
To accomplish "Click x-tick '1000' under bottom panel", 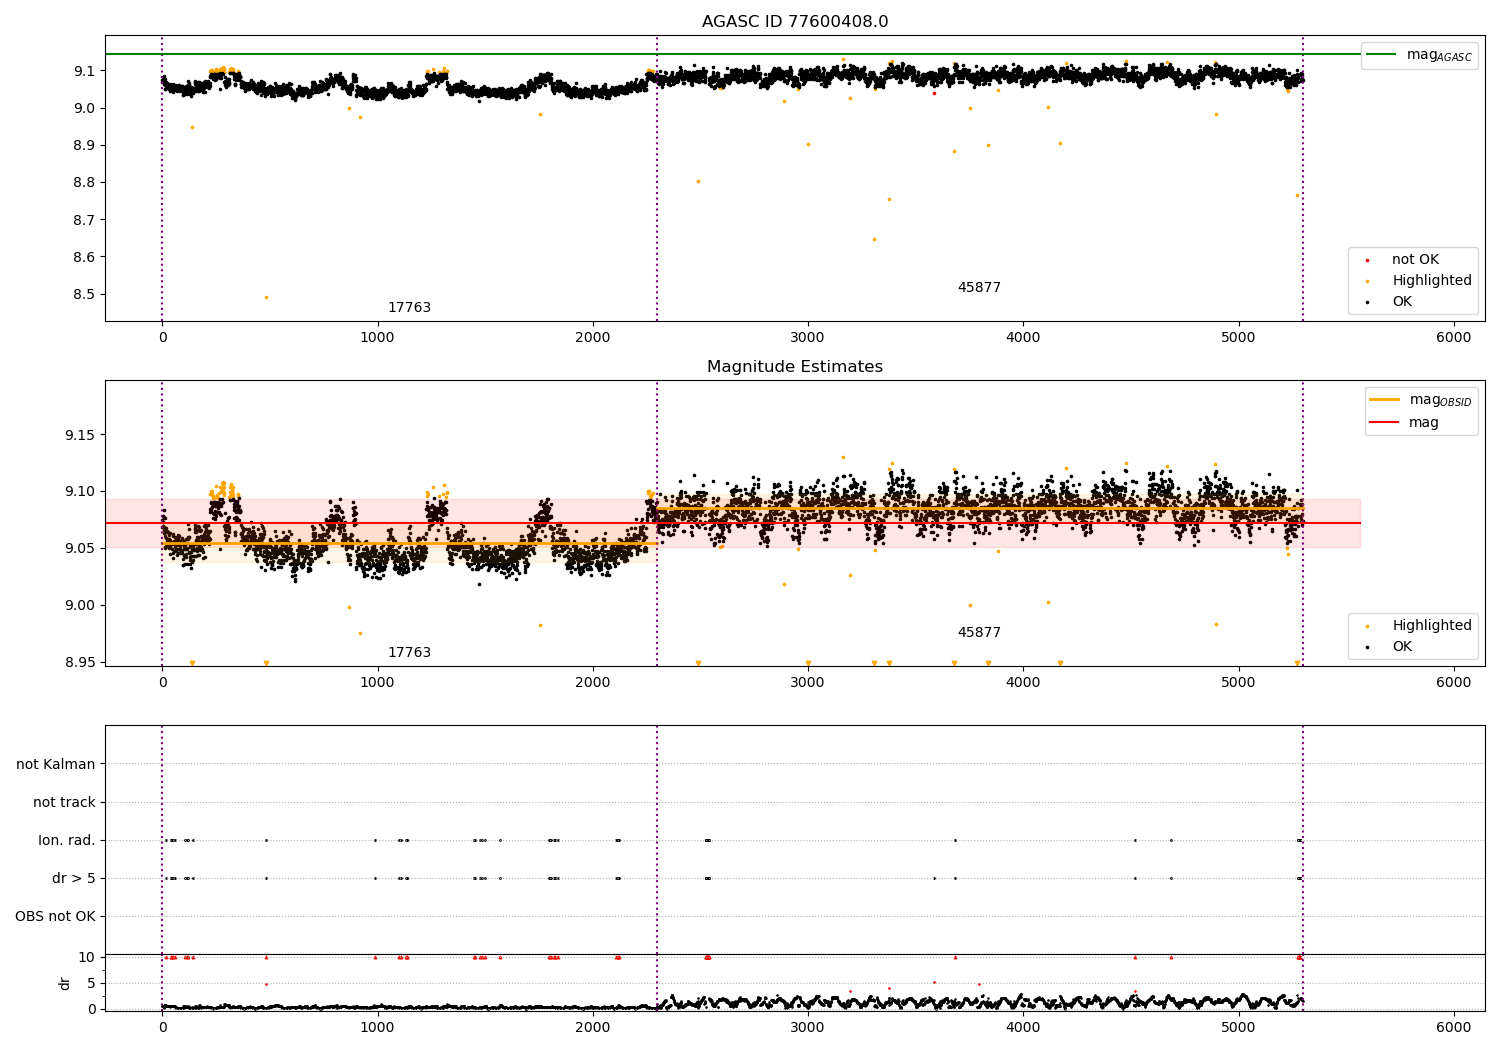I will coord(377,1028).
